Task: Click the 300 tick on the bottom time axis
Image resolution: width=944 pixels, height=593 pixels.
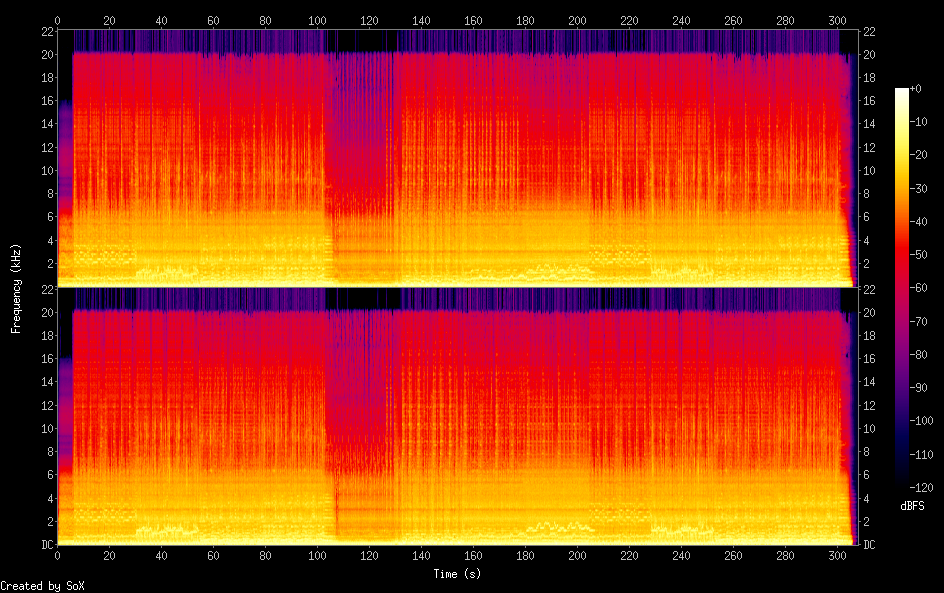Action: point(837,557)
